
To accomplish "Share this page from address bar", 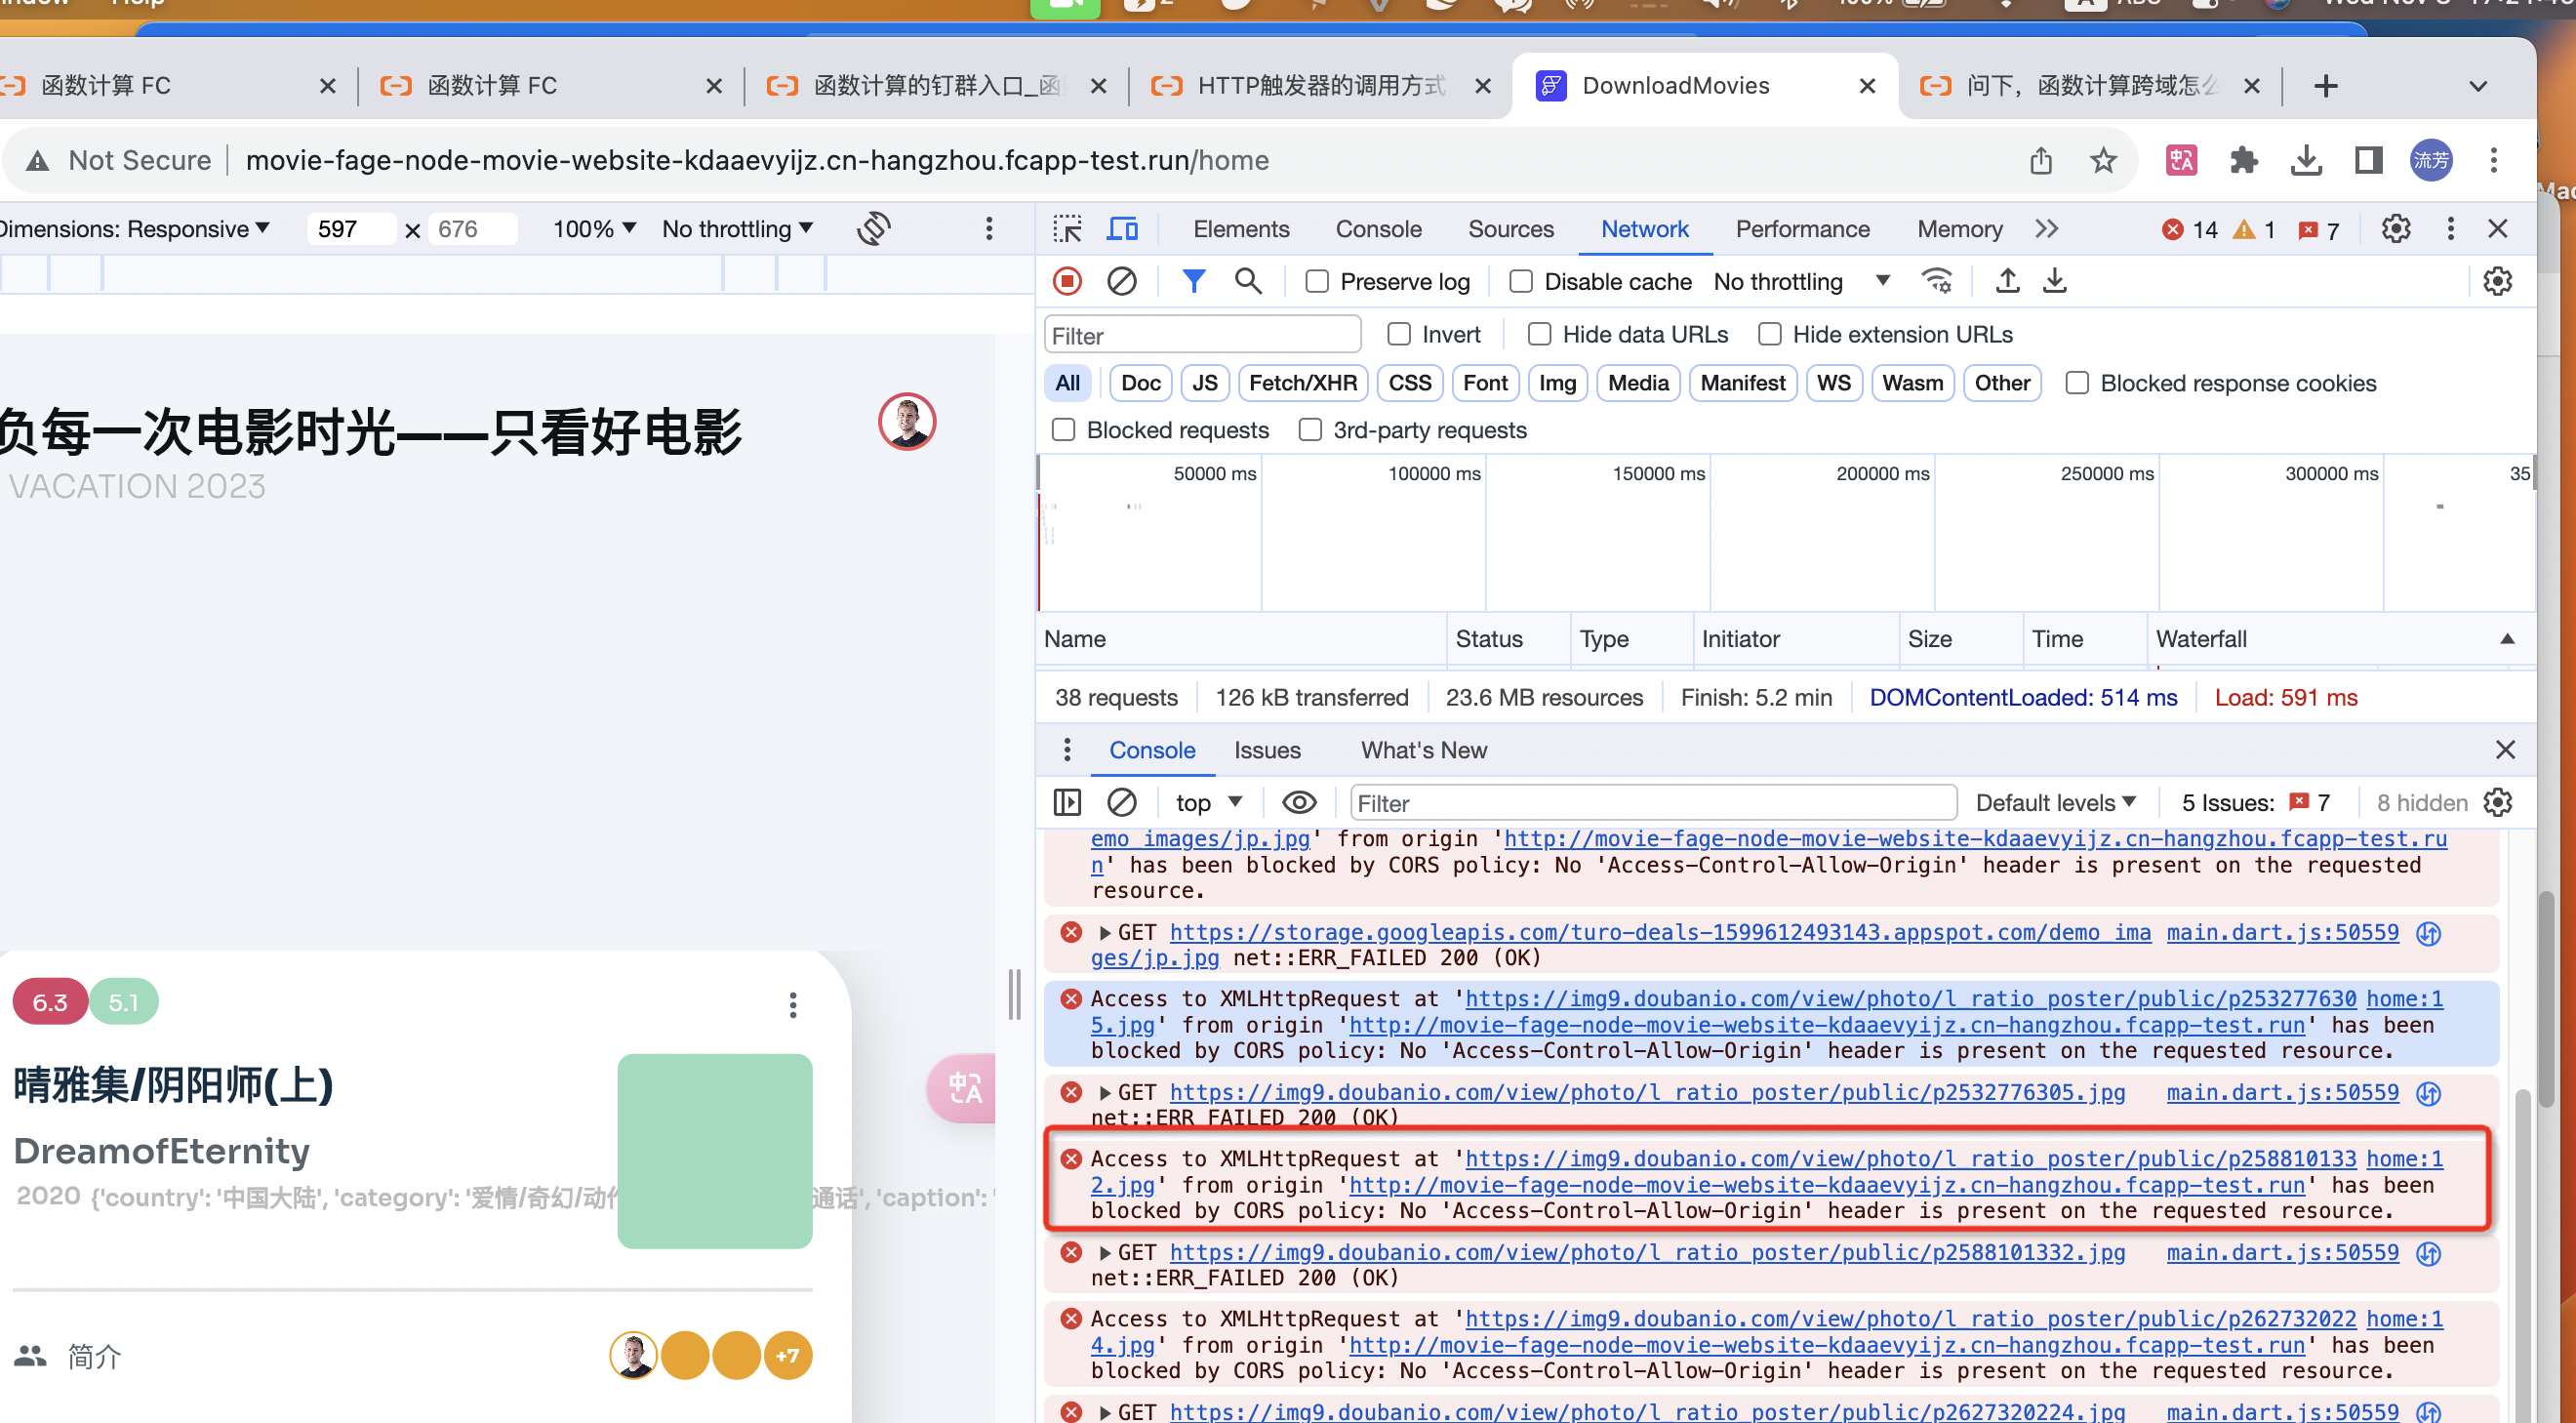I will 2041,160.
